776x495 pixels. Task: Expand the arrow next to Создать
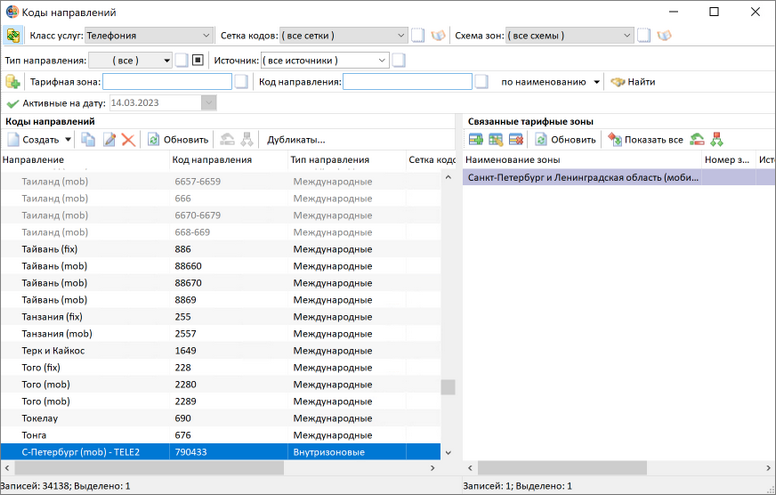tap(68, 140)
